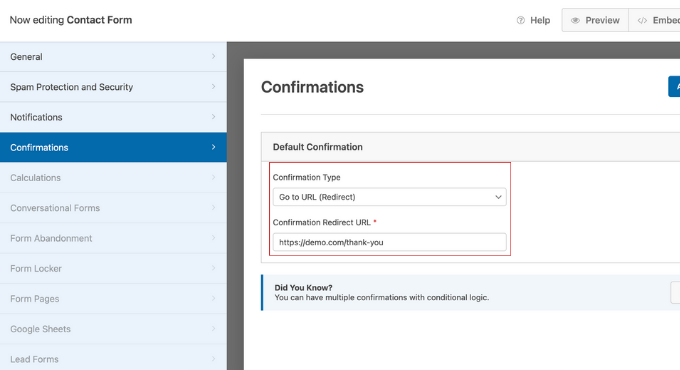Open the General settings section
Image resolution: width=680 pixels, height=370 pixels.
[113, 57]
